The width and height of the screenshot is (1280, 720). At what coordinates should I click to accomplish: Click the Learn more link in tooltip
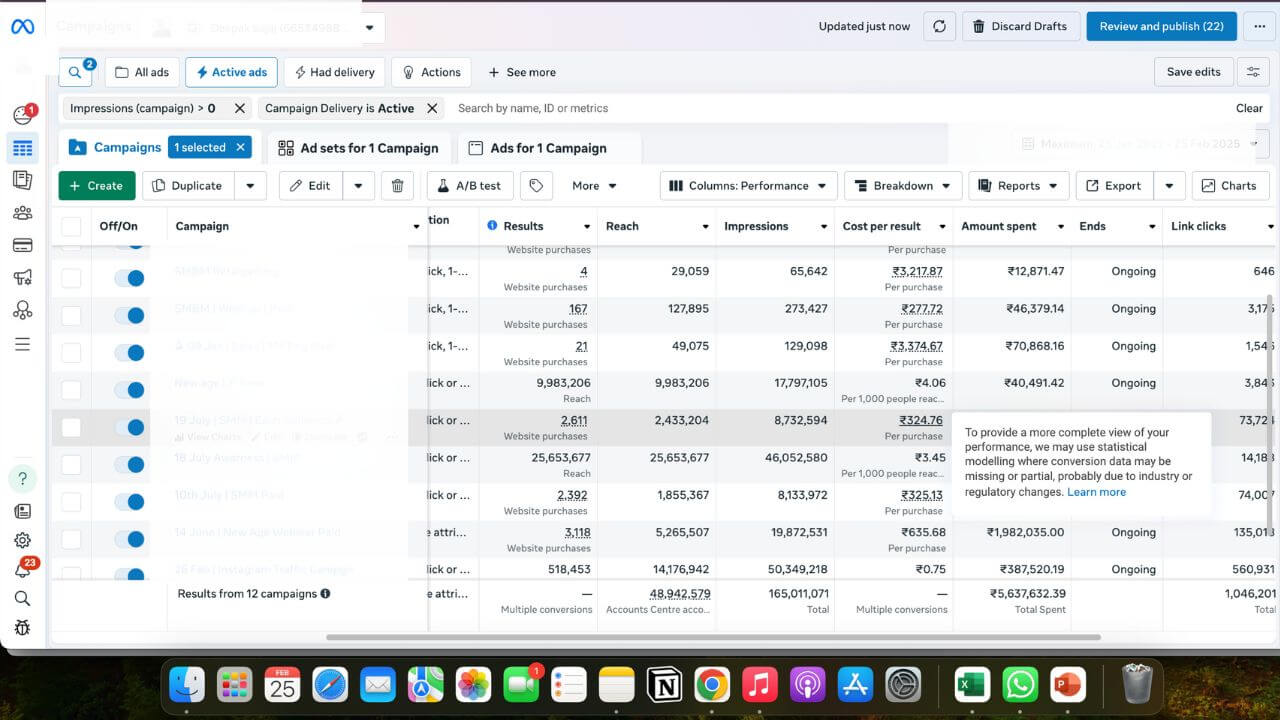(x=1096, y=492)
